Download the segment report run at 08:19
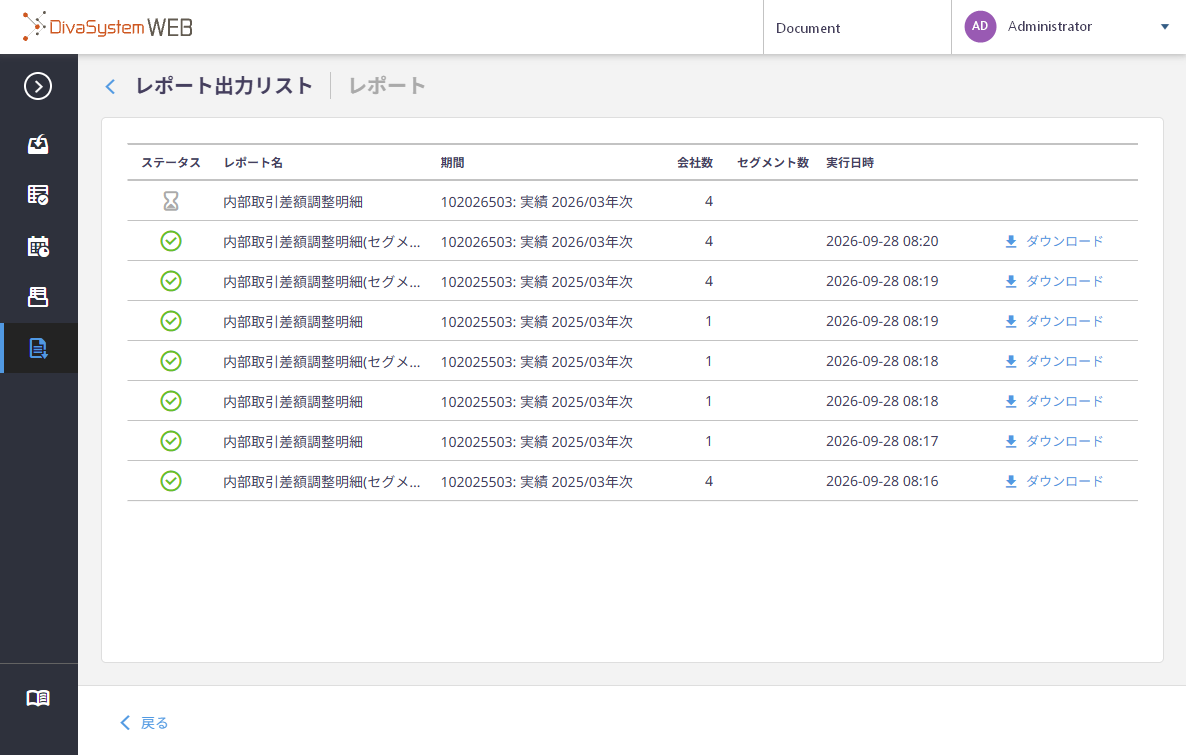The width and height of the screenshot is (1186, 755). 1054,281
